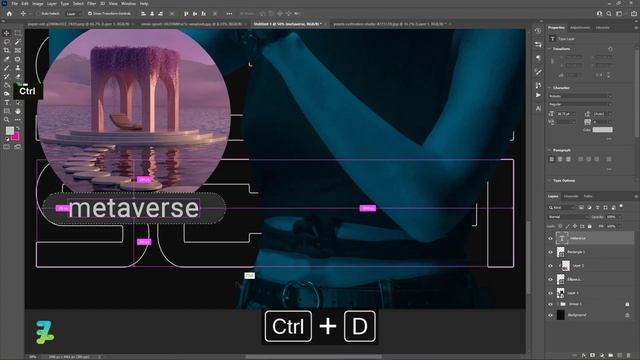
Task: Align horizontal centers in options bar
Action: click(x=152, y=13)
